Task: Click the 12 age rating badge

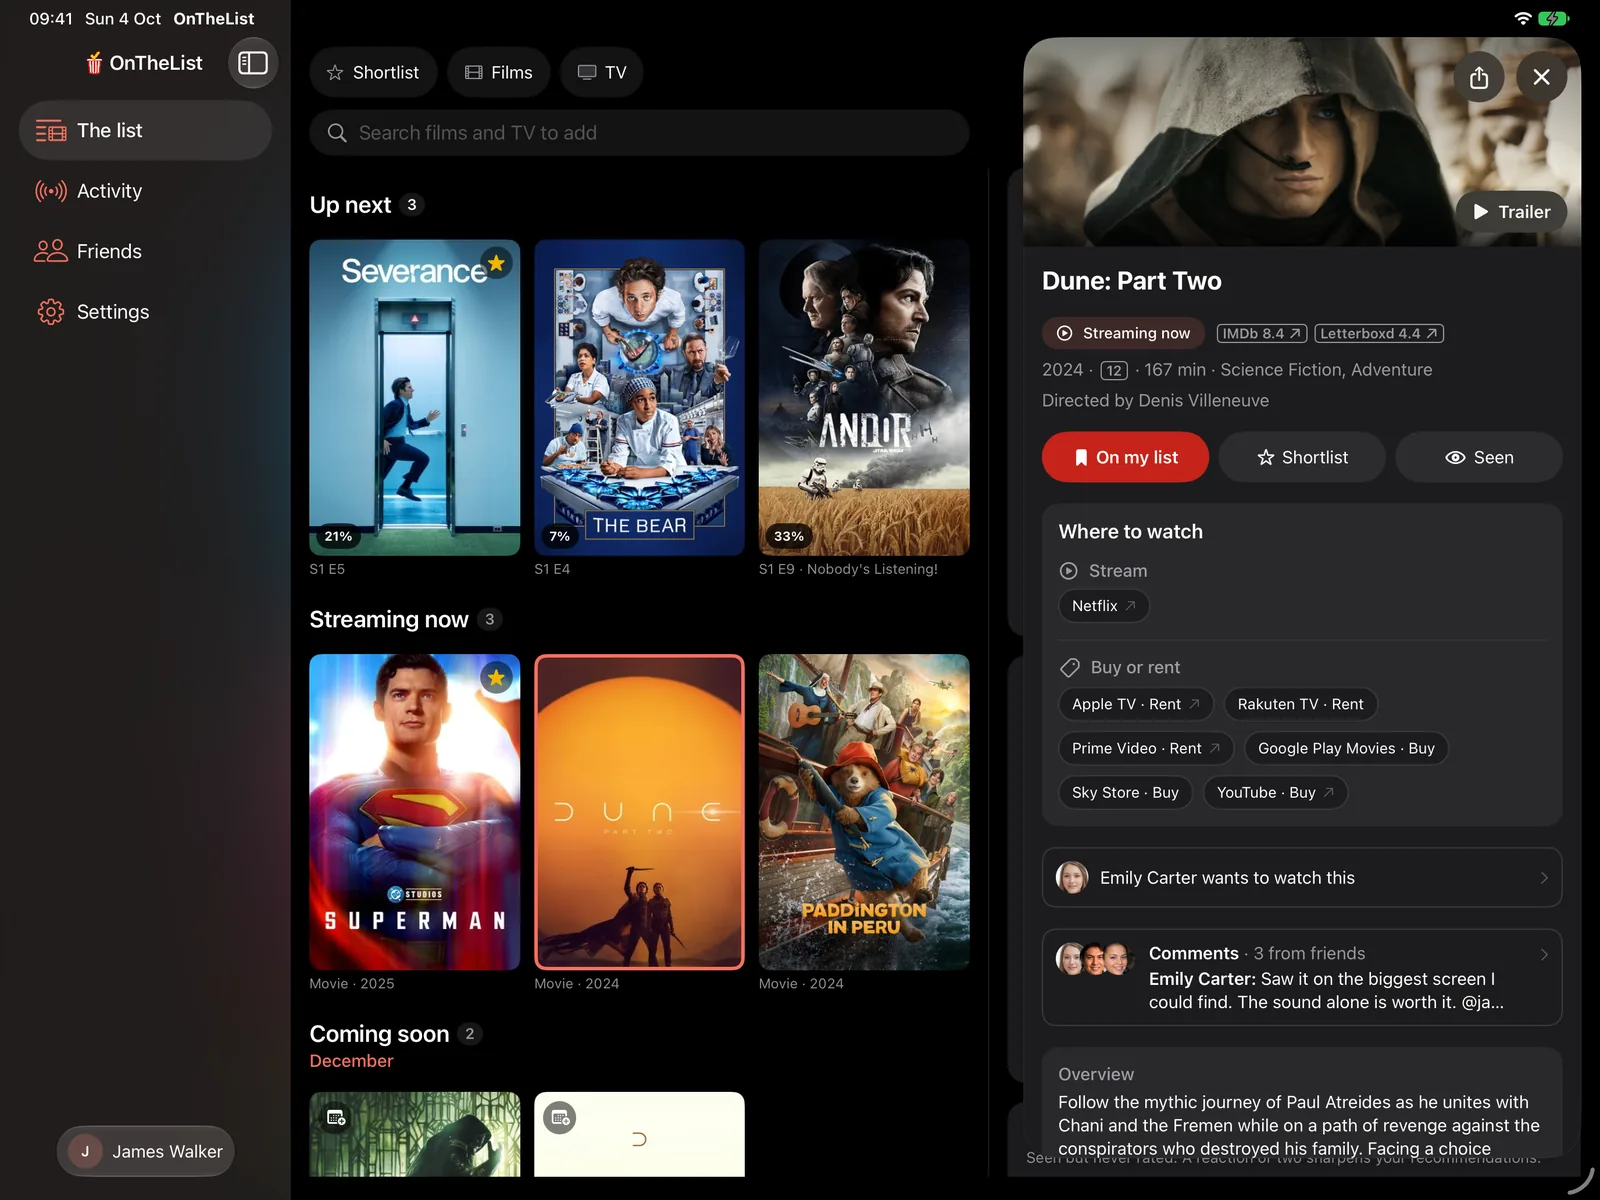Action: [1114, 371]
